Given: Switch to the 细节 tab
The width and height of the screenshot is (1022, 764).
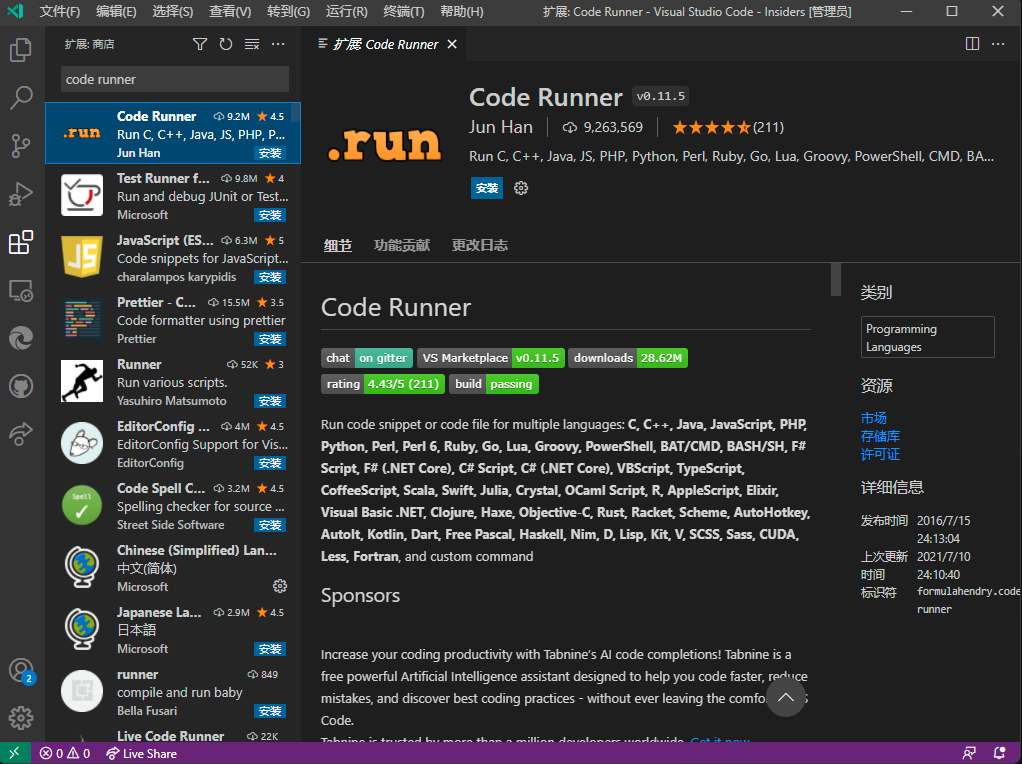Looking at the screenshot, I should 338,245.
